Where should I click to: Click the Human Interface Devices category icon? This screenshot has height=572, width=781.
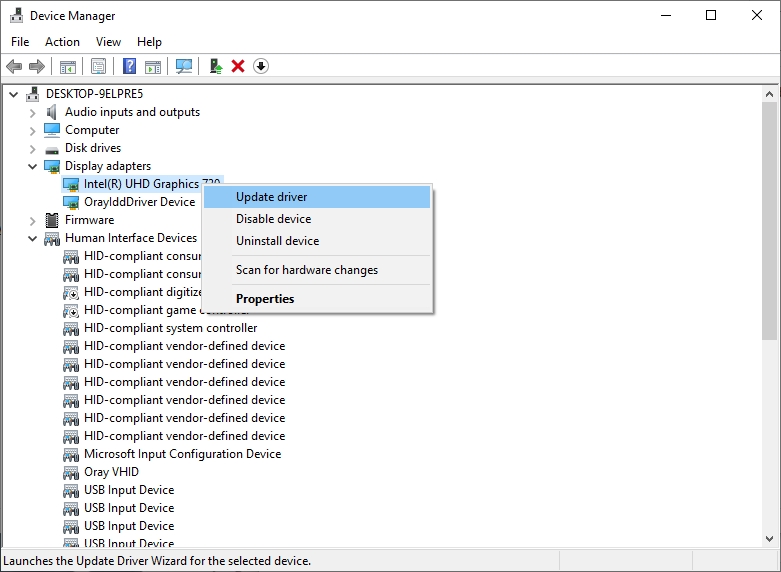point(52,239)
